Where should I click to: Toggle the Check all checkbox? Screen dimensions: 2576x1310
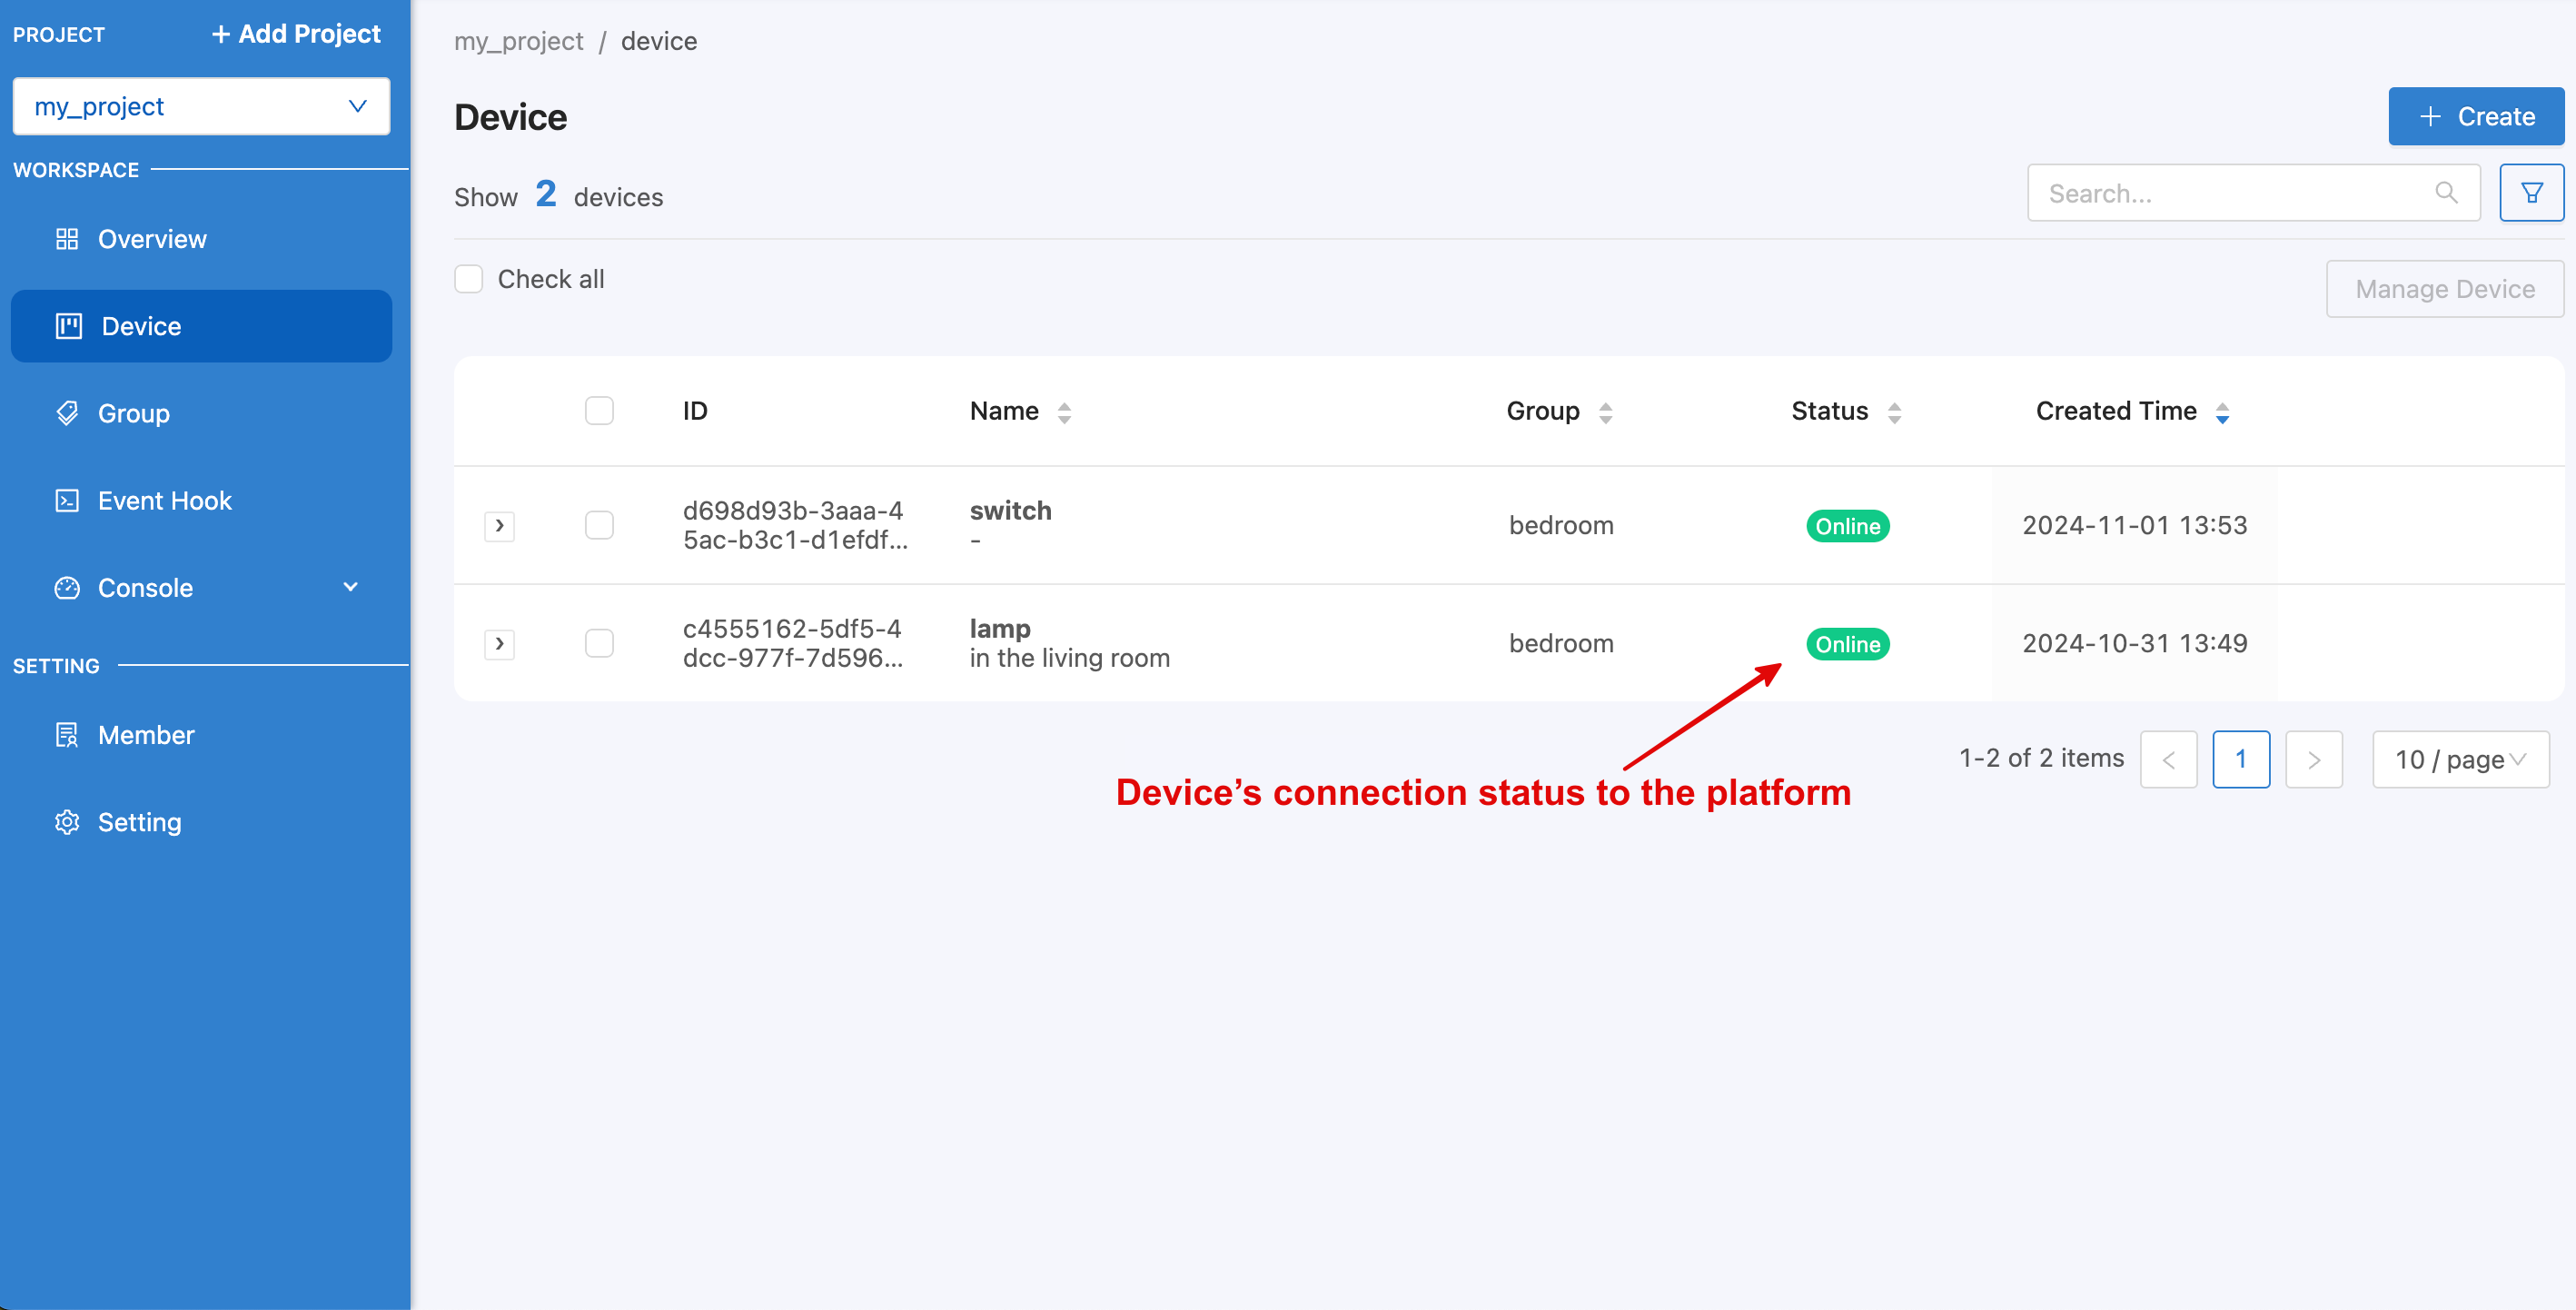(469, 279)
